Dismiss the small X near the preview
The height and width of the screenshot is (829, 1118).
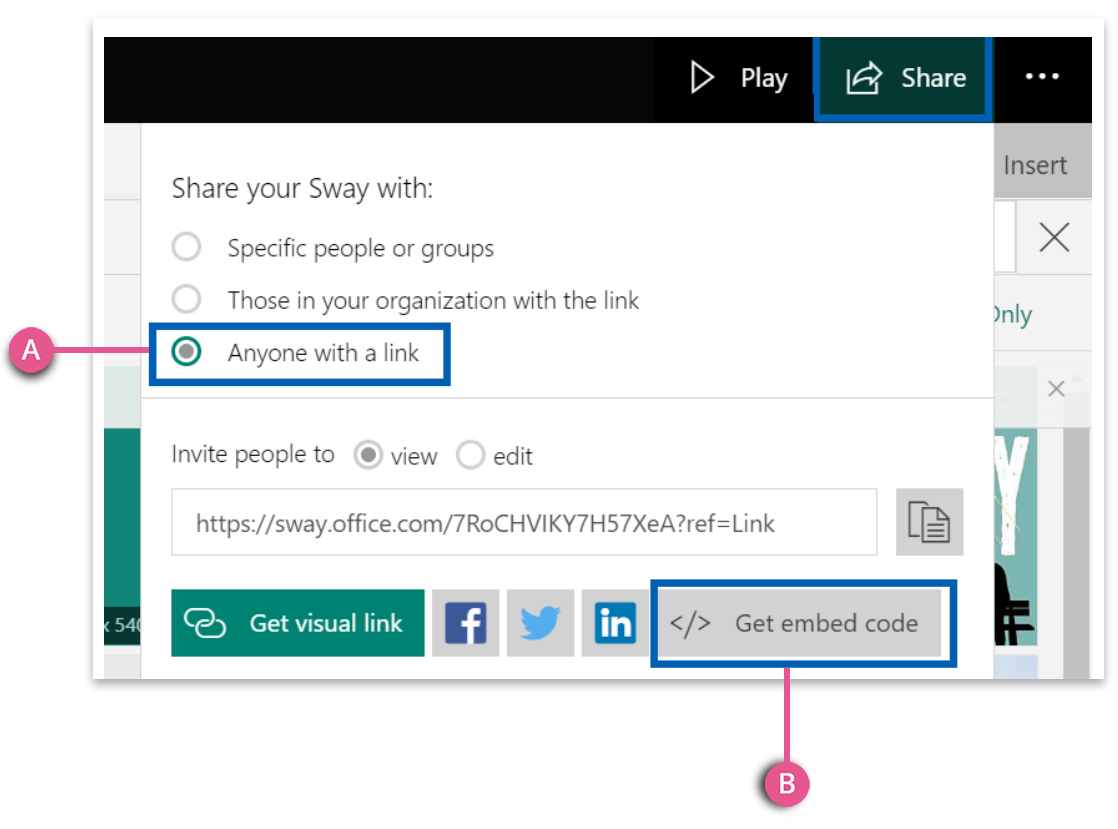click(1056, 388)
